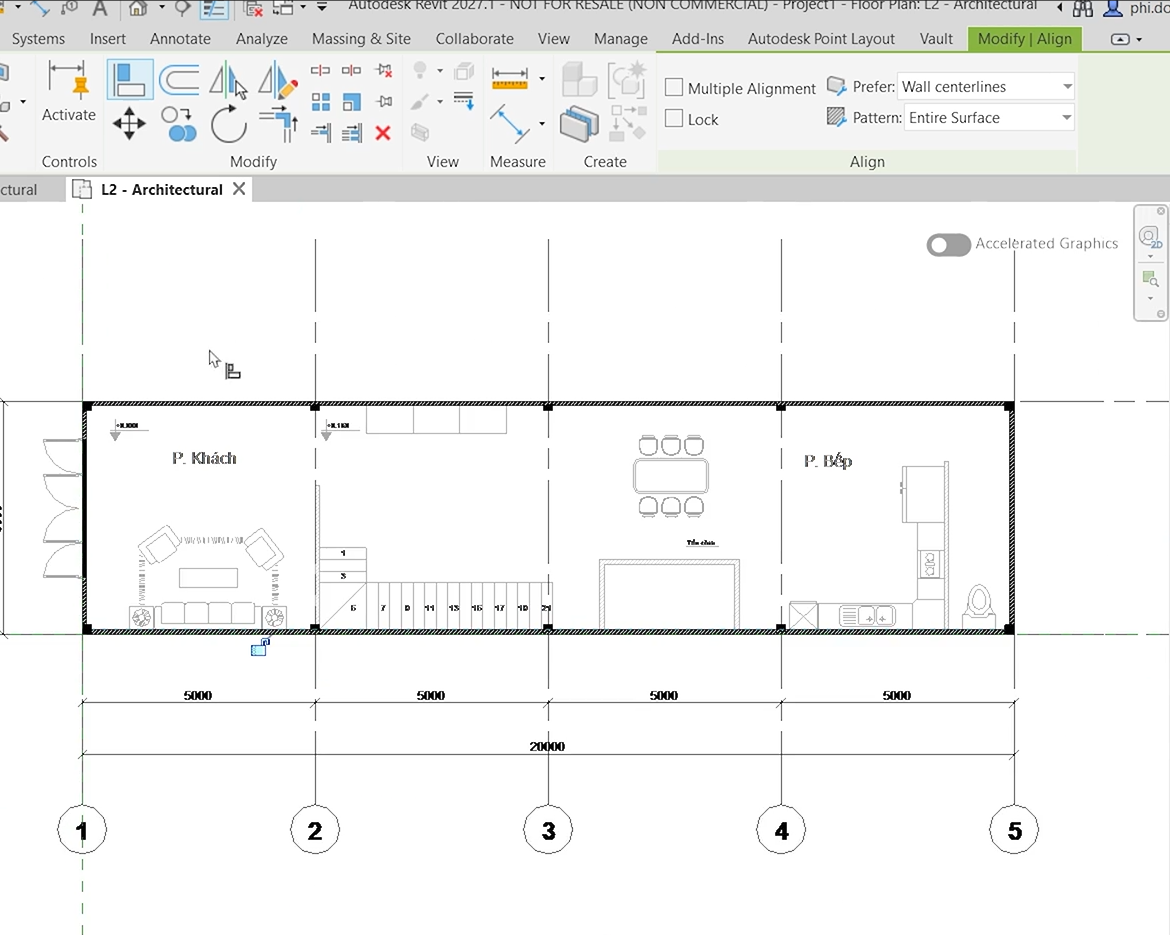Viewport: 1170px width, 935px height.
Task: Open the 2D navigation wheel
Action: pos(1149,237)
